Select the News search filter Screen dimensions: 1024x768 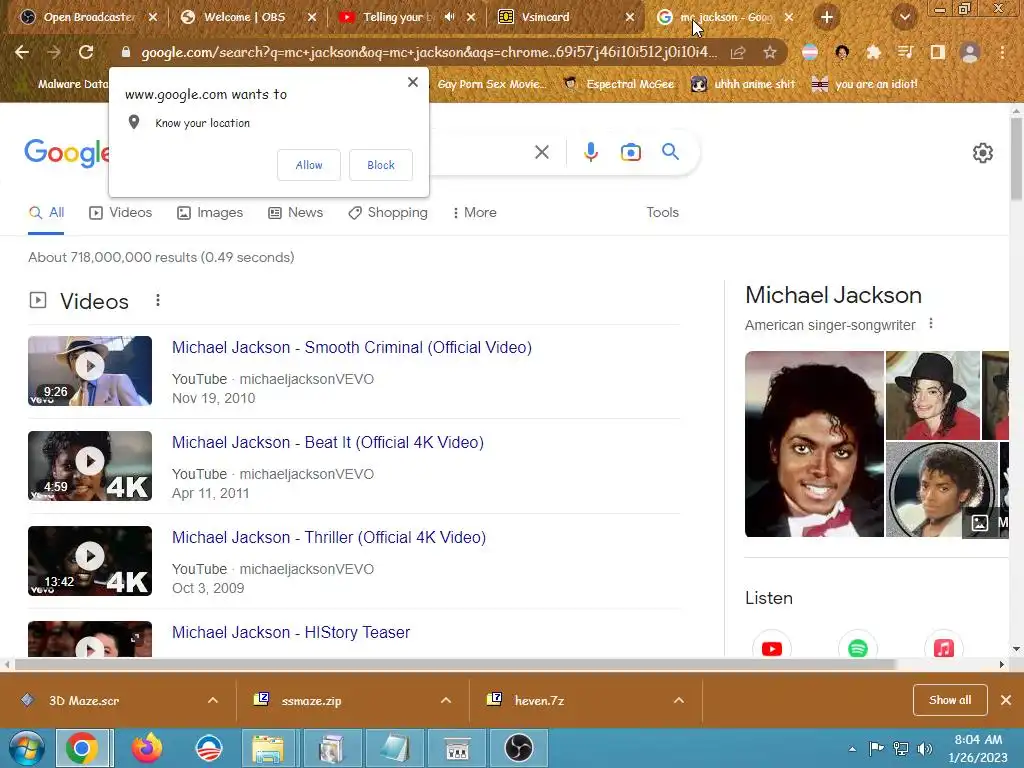tap(296, 212)
